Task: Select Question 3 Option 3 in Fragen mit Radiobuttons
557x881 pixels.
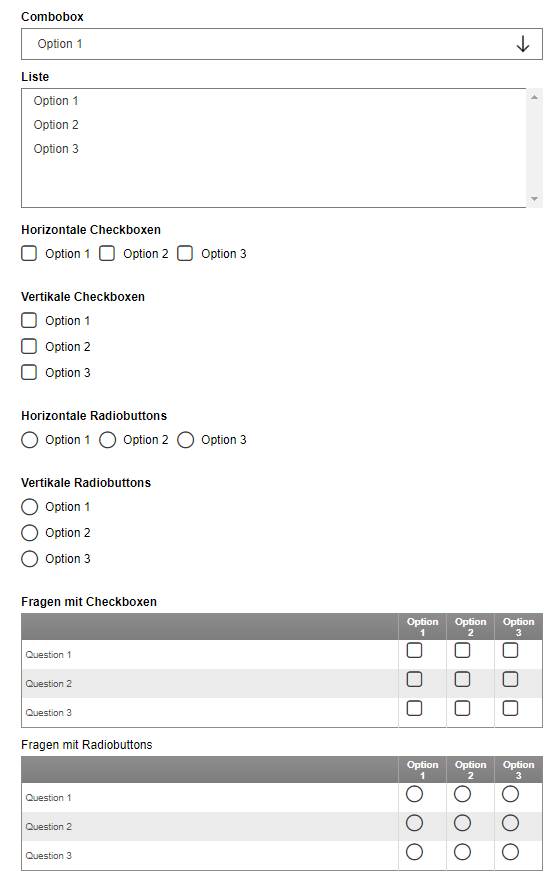Action: (x=510, y=852)
